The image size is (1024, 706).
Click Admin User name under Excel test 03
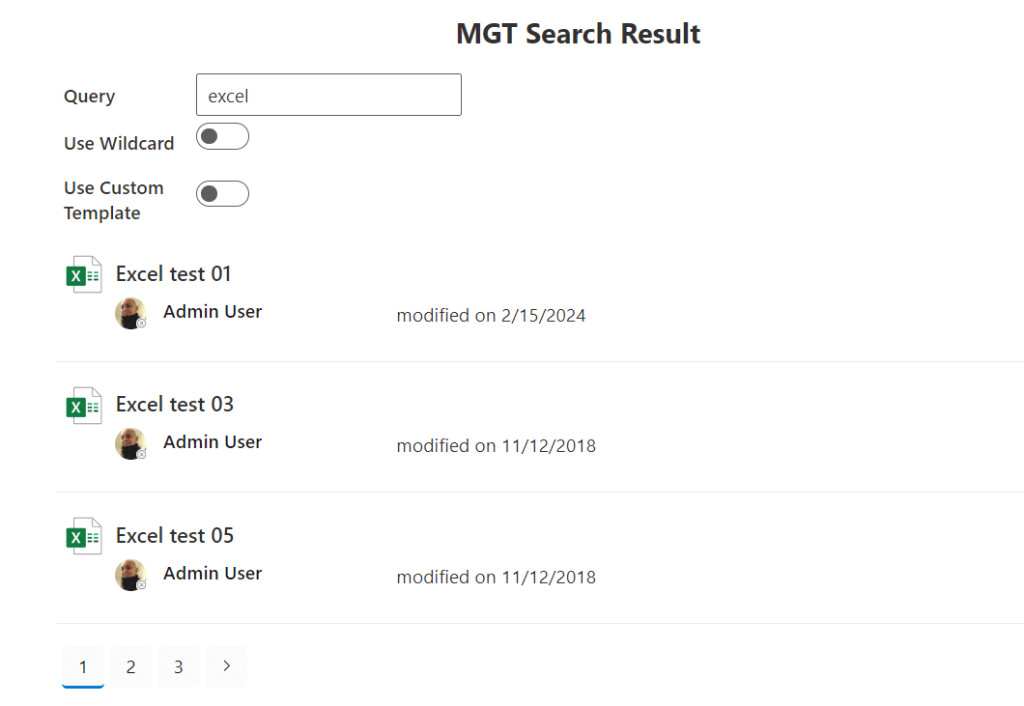(x=213, y=442)
